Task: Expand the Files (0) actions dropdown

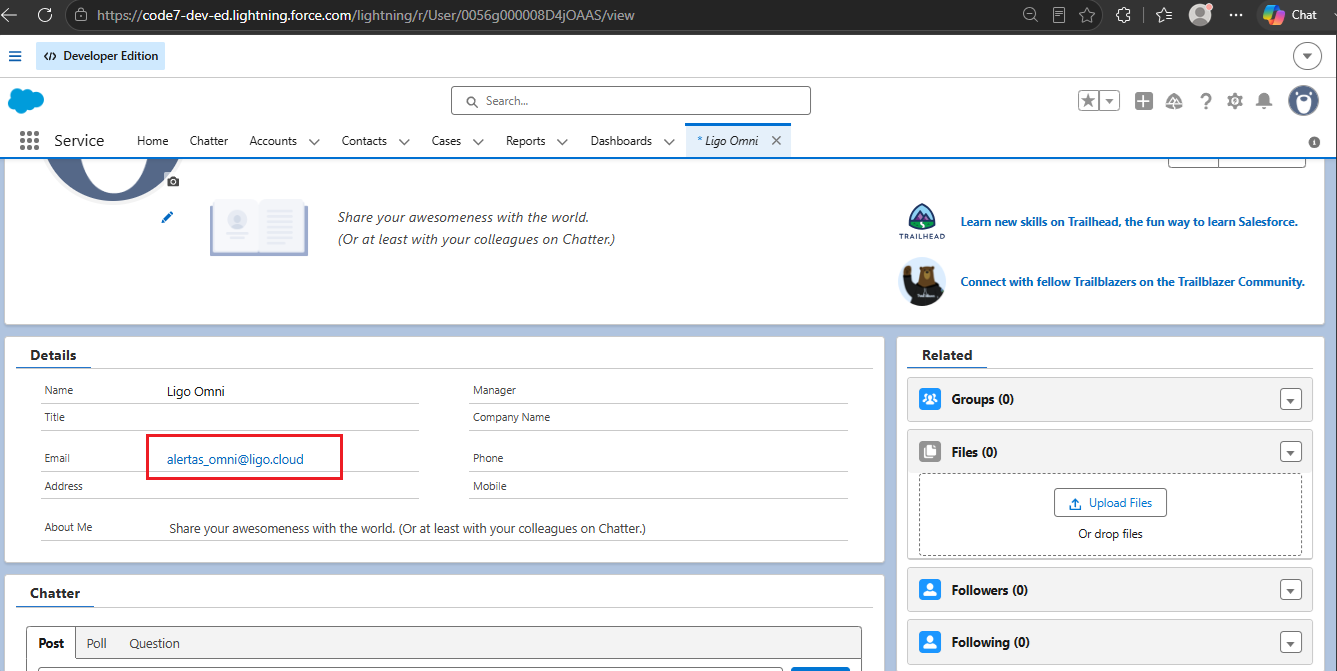Action: coord(1291,452)
